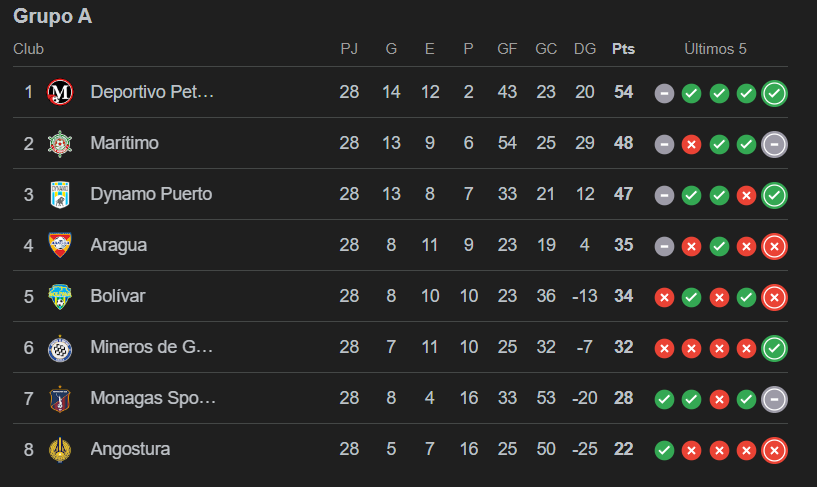The height and width of the screenshot is (487, 817).
Task: Click the Pts column header
Action: 623,49
